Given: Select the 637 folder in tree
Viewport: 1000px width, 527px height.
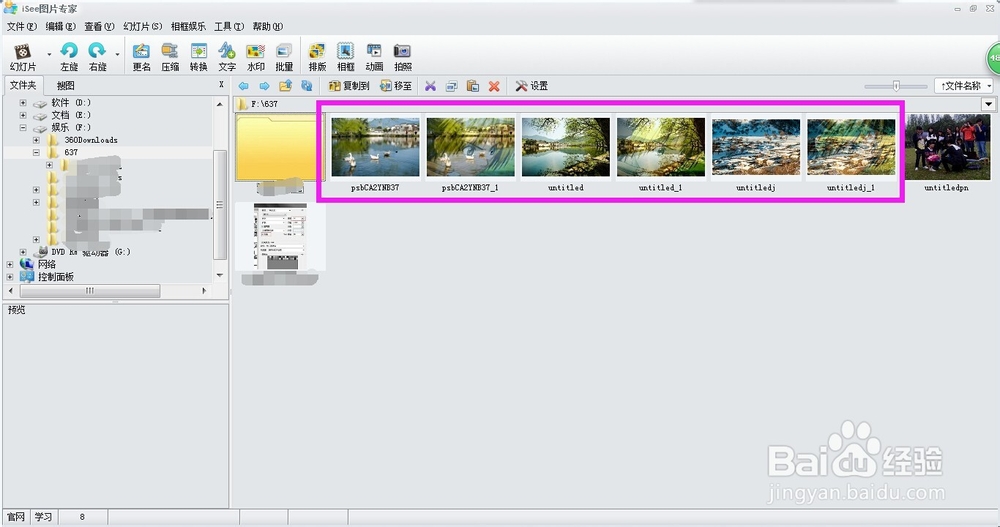Looking at the screenshot, I should click(x=71, y=152).
